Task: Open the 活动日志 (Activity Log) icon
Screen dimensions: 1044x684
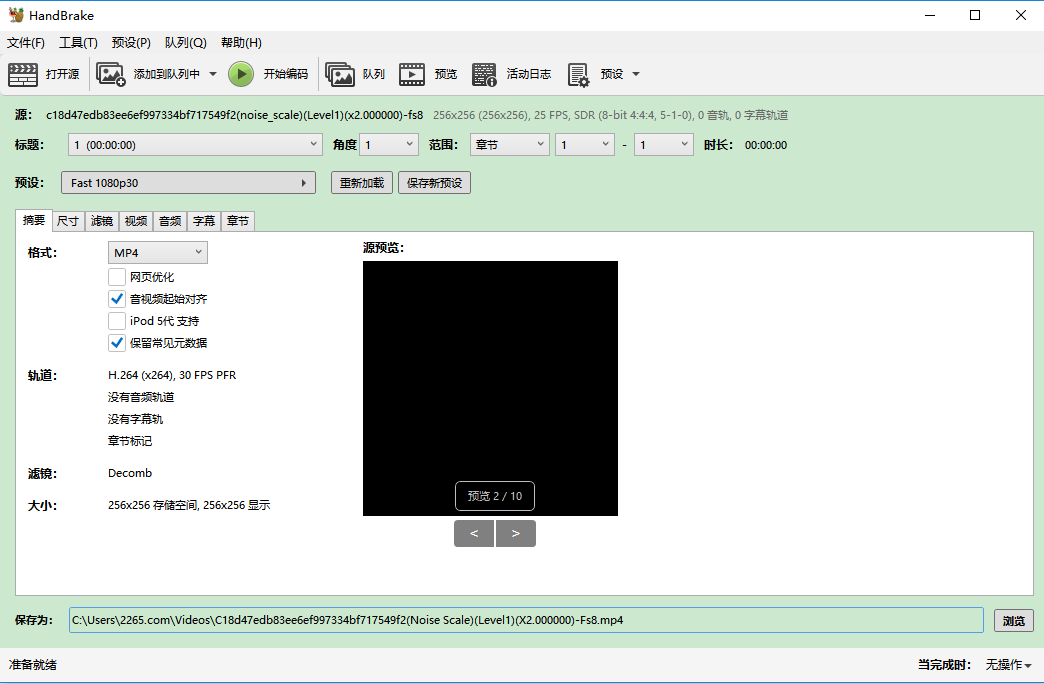Action: pos(485,74)
